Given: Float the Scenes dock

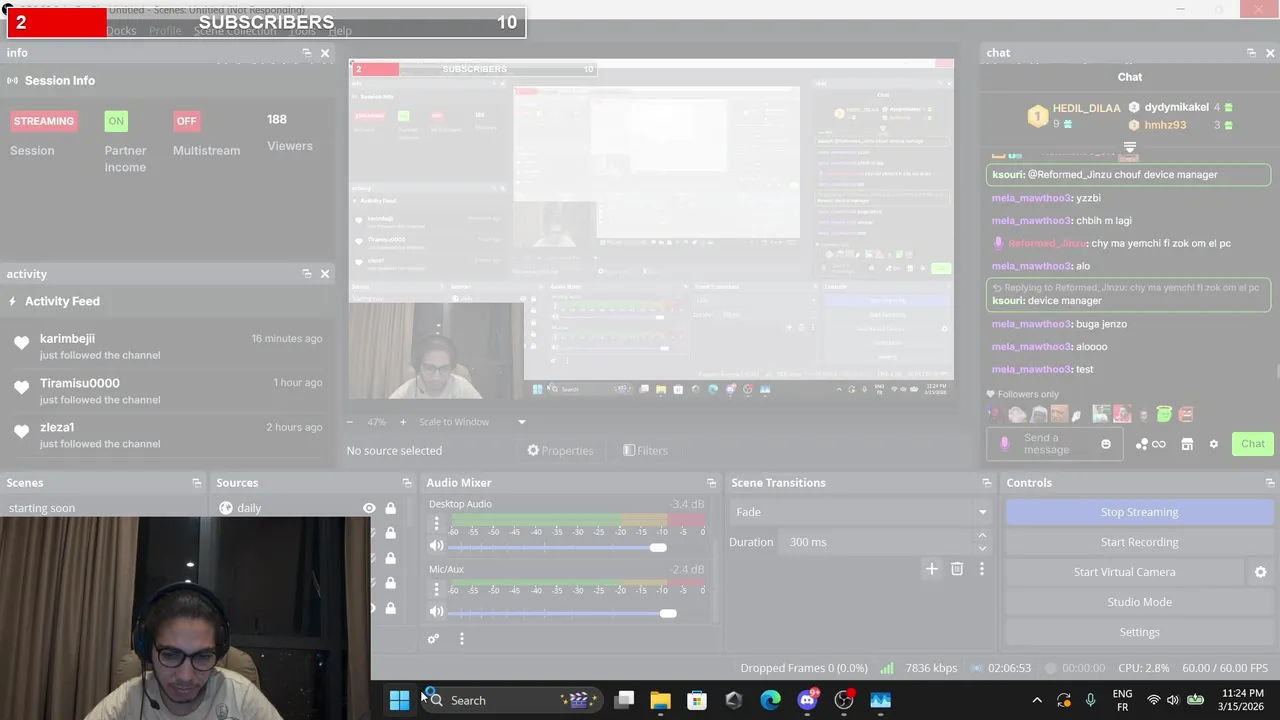Looking at the screenshot, I should click(x=197, y=483).
